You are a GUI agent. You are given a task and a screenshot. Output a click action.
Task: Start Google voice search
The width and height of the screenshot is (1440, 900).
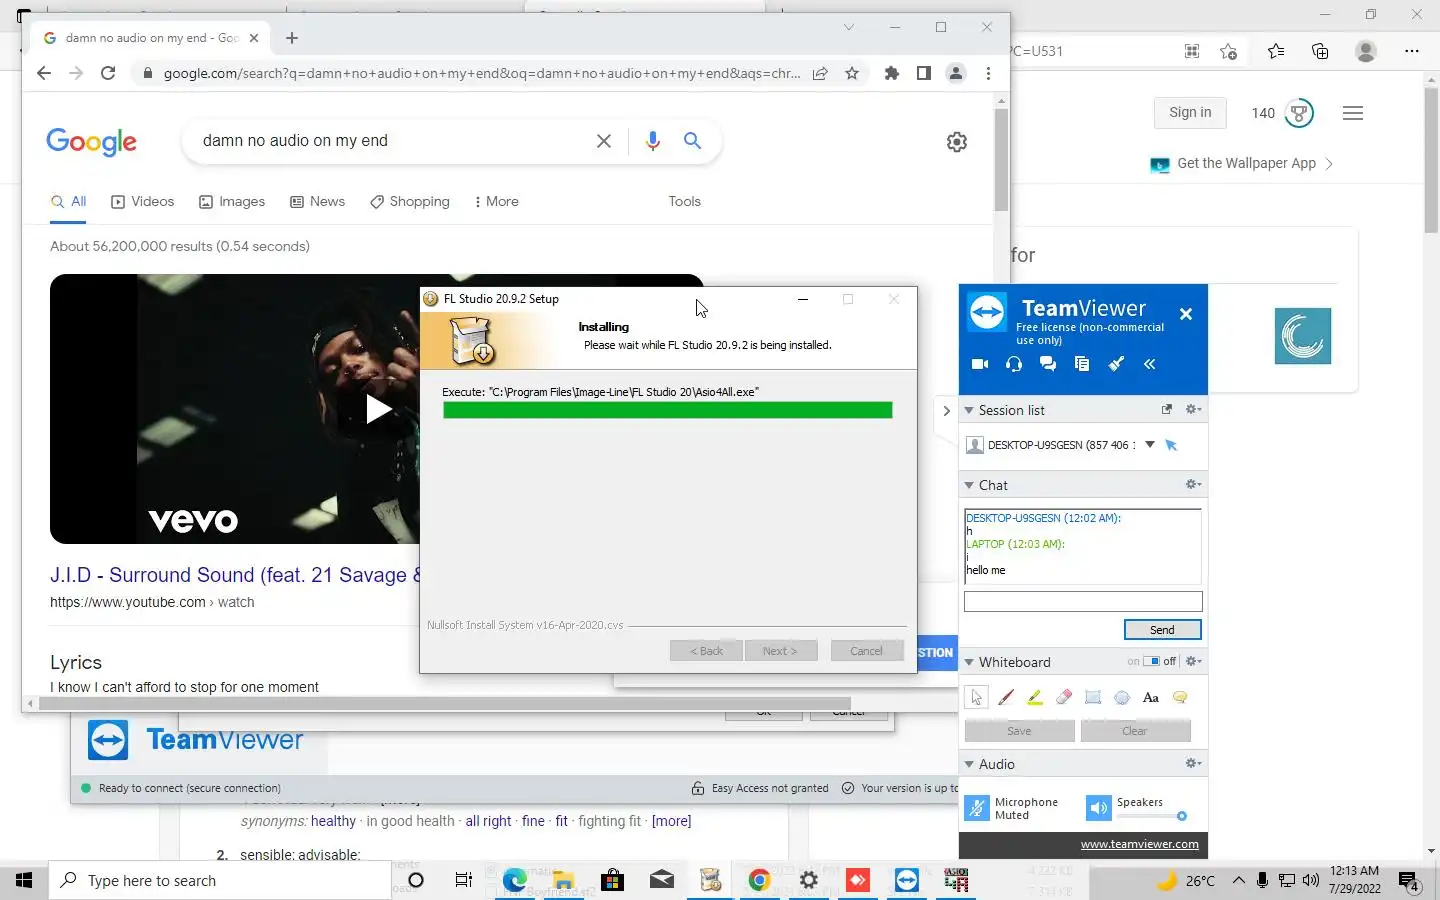pos(653,141)
